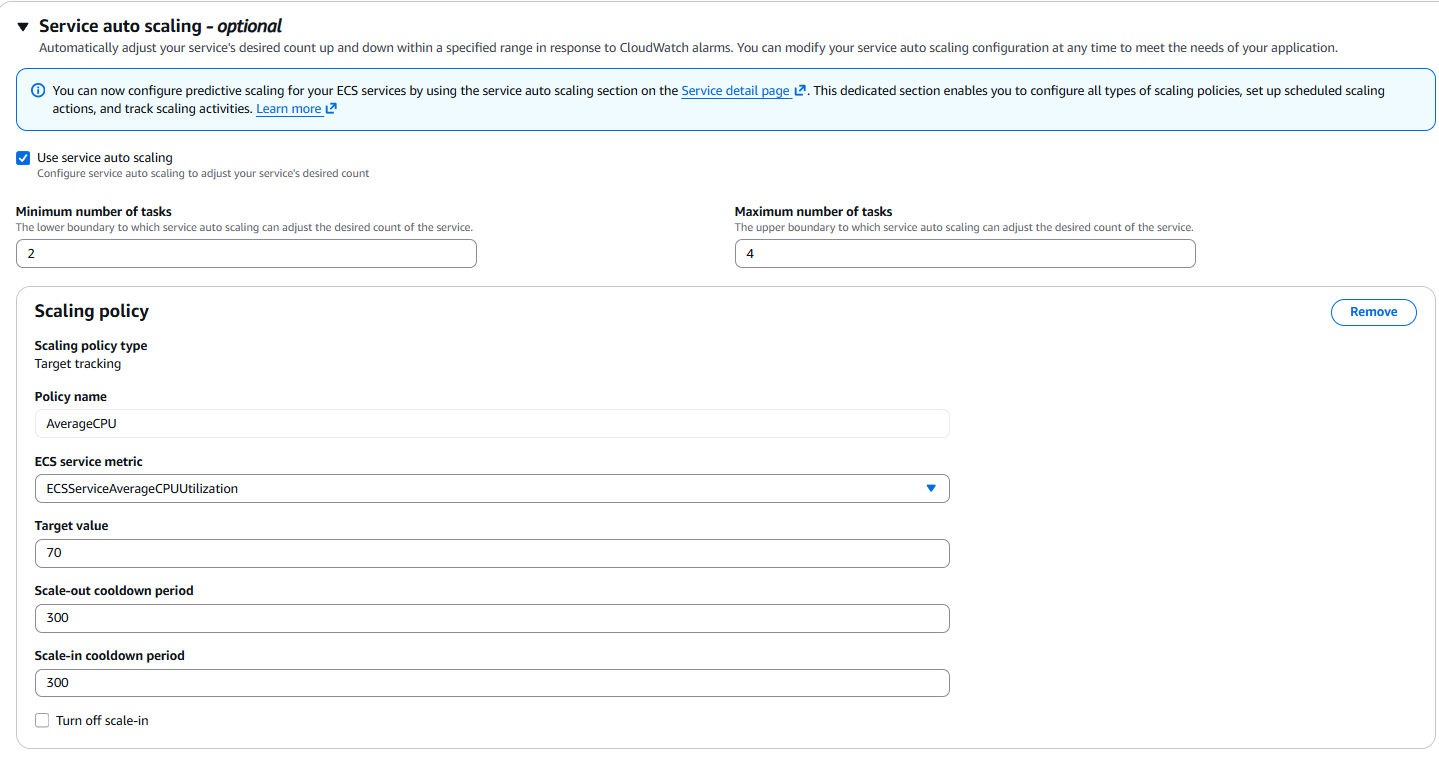Click external-link icon next to Learn more
1439x762 pixels.
point(331,109)
